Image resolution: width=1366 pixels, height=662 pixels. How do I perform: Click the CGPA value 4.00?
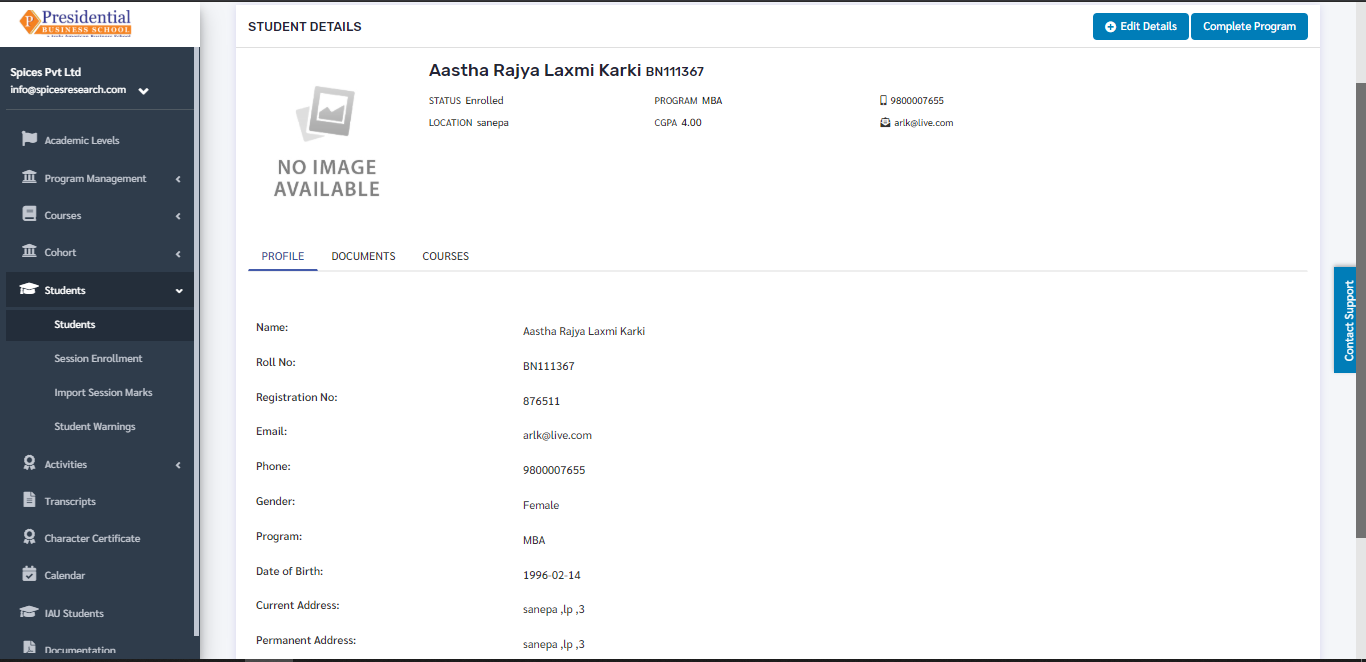pos(691,123)
